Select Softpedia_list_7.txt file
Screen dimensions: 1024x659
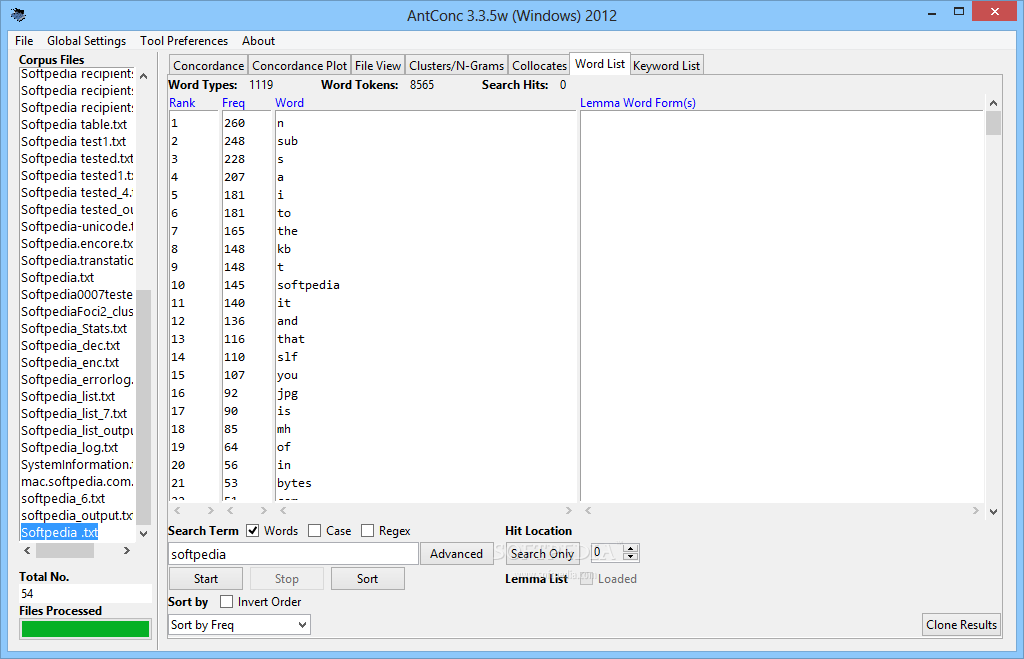74,413
